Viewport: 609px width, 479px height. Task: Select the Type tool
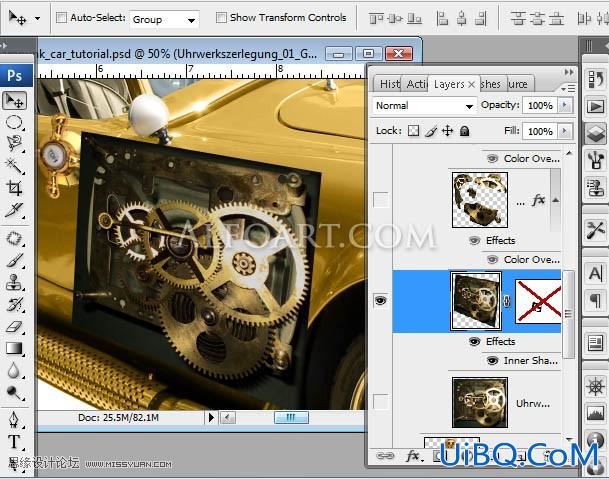(14, 442)
